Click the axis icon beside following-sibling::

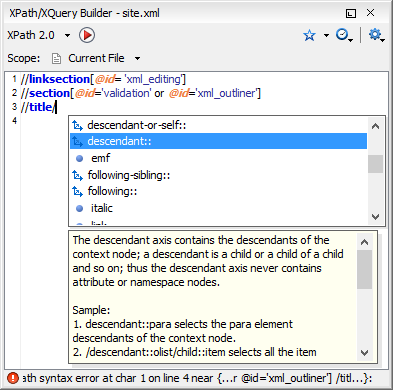pos(77,175)
